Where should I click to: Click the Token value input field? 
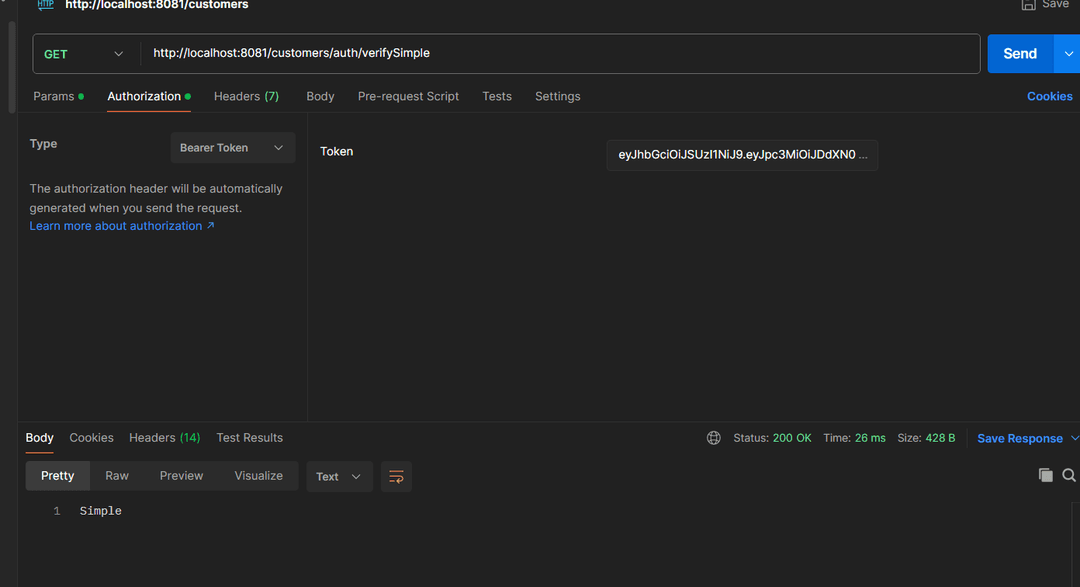click(741, 155)
